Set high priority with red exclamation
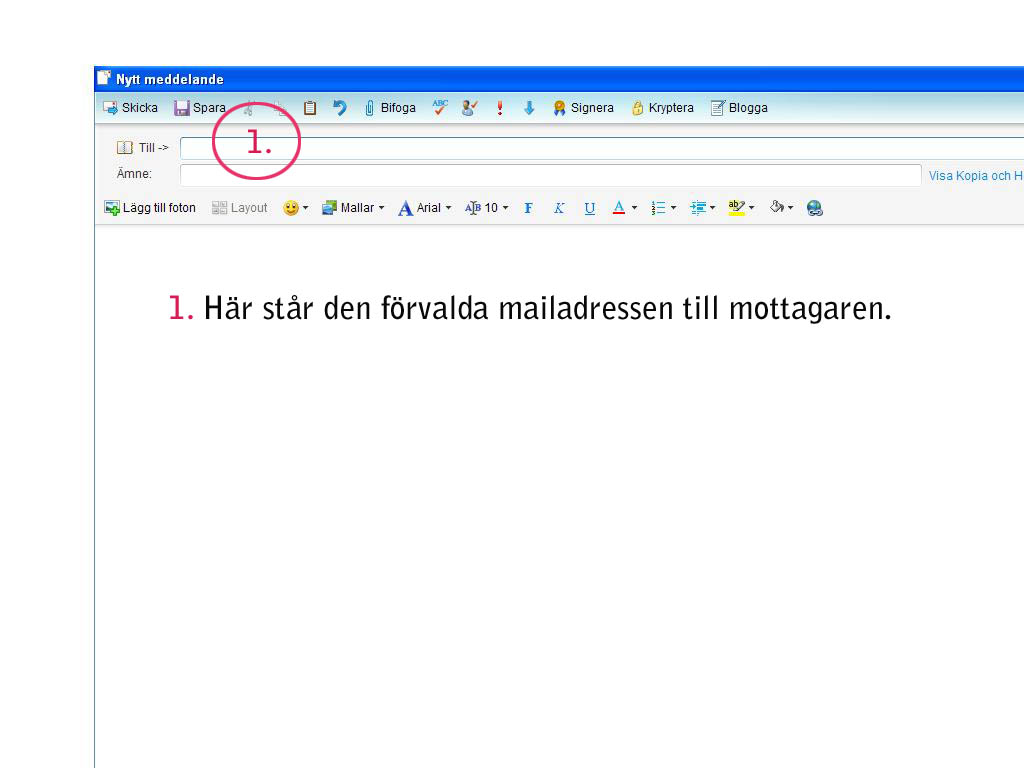Viewport: 1024px width, 768px height. pos(500,108)
